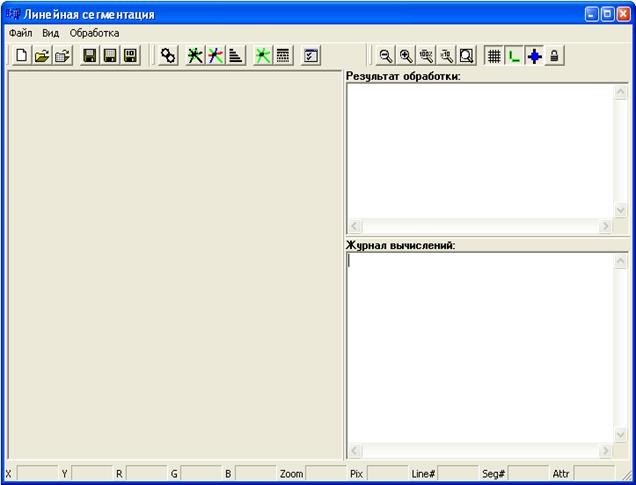Click right arrow of Журнал вычислений horizontal scrollbar
Viewport: 636px width, 485px height.
click(x=606, y=451)
